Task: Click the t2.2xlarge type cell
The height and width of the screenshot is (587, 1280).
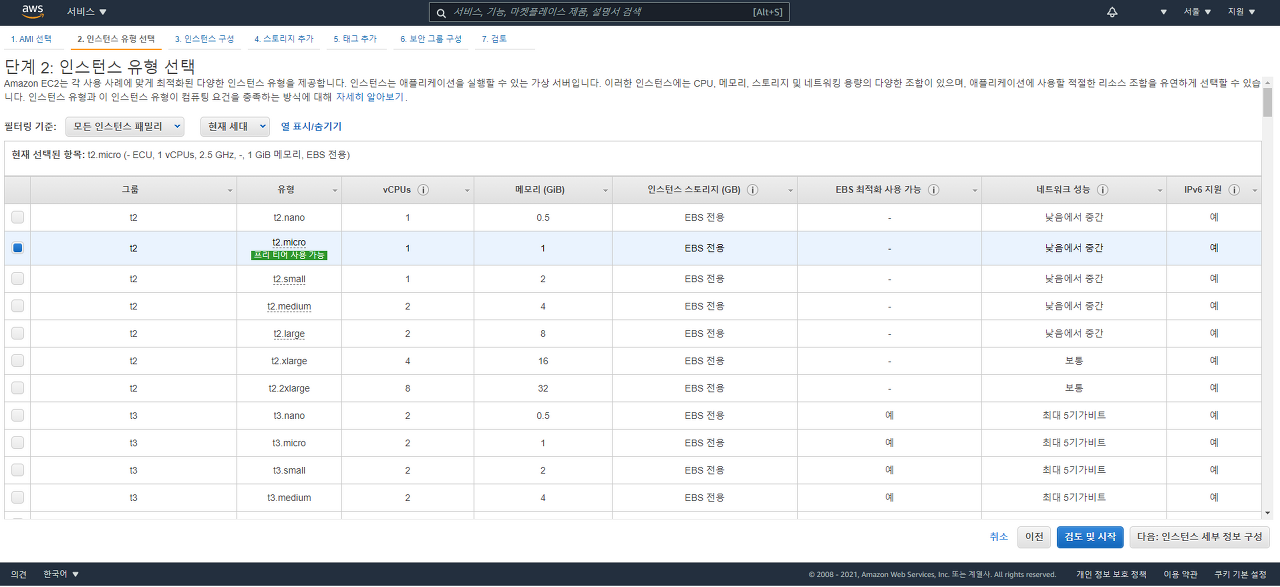Action: pos(289,388)
